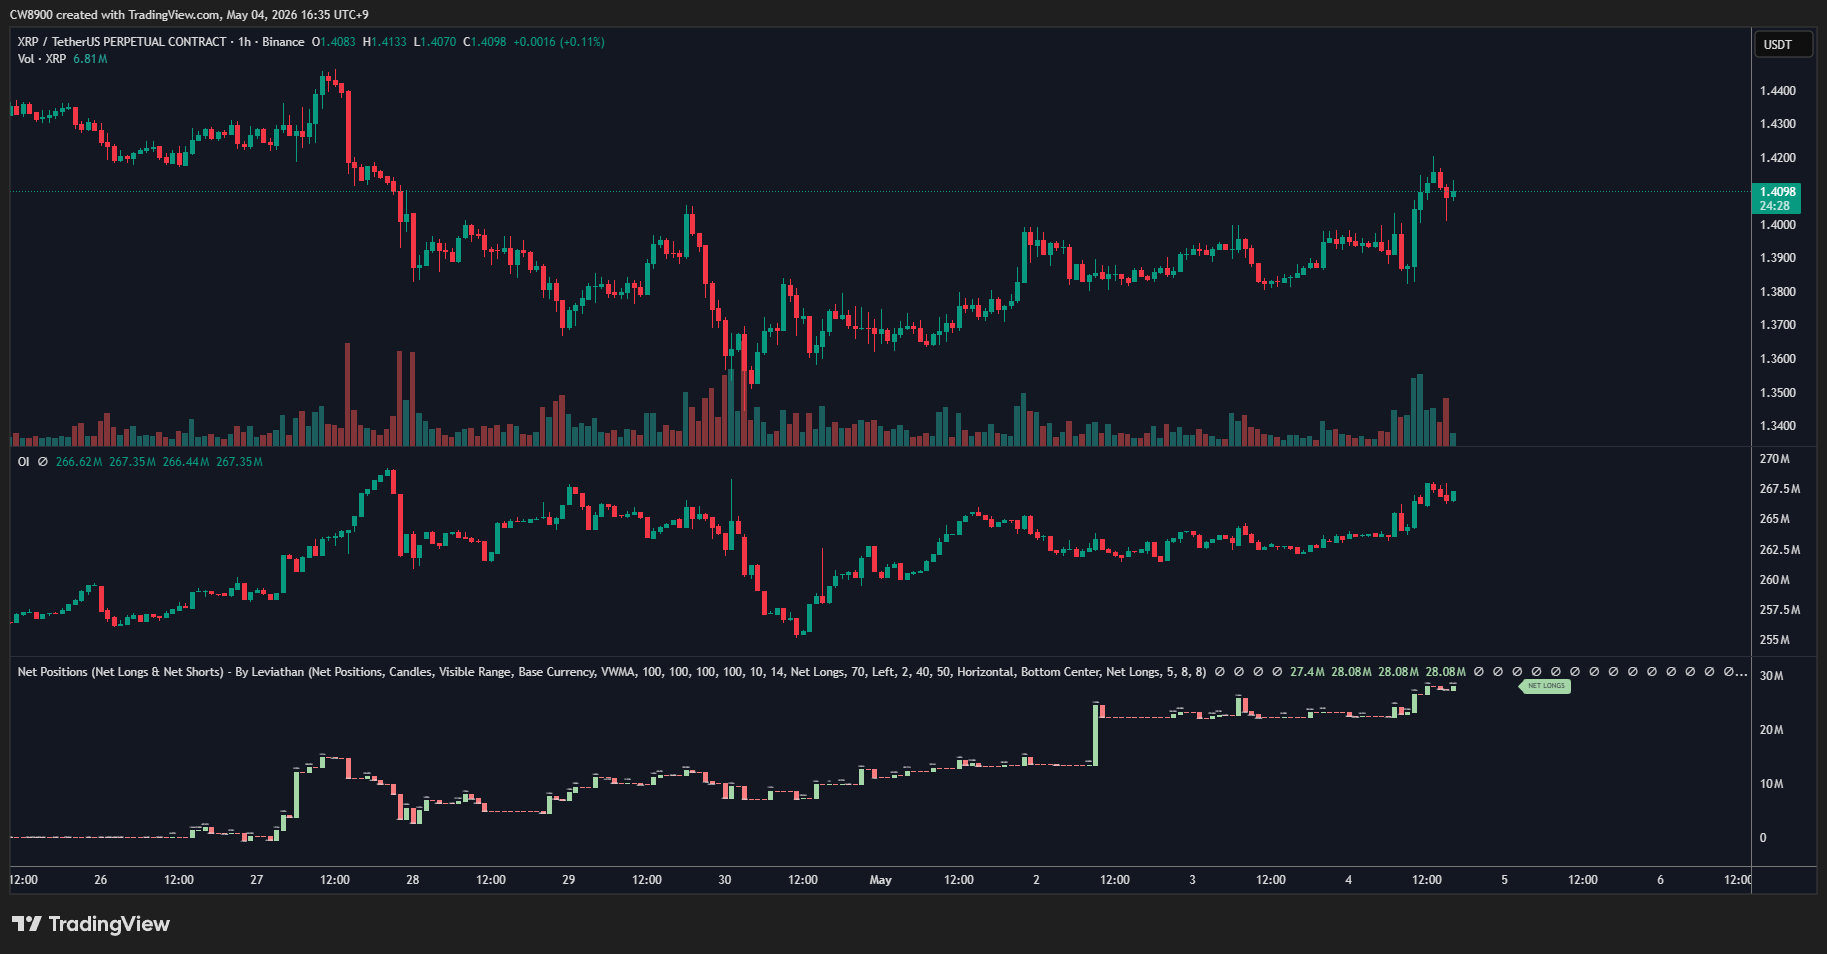Image resolution: width=1827 pixels, height=954 pixels.
Task: Click the OI value 266.44M
Action: 186,462
